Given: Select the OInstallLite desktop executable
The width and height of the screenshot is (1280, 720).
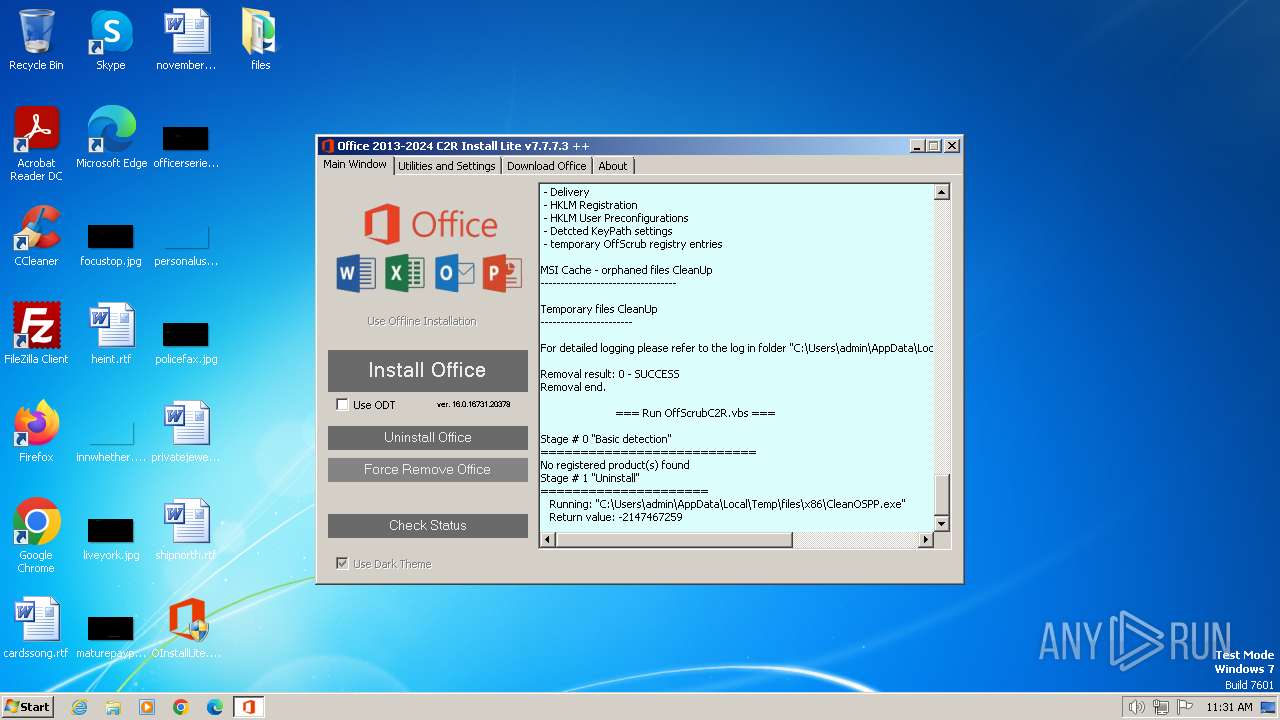Looking at the screenshot, I should tap(186, 628).
